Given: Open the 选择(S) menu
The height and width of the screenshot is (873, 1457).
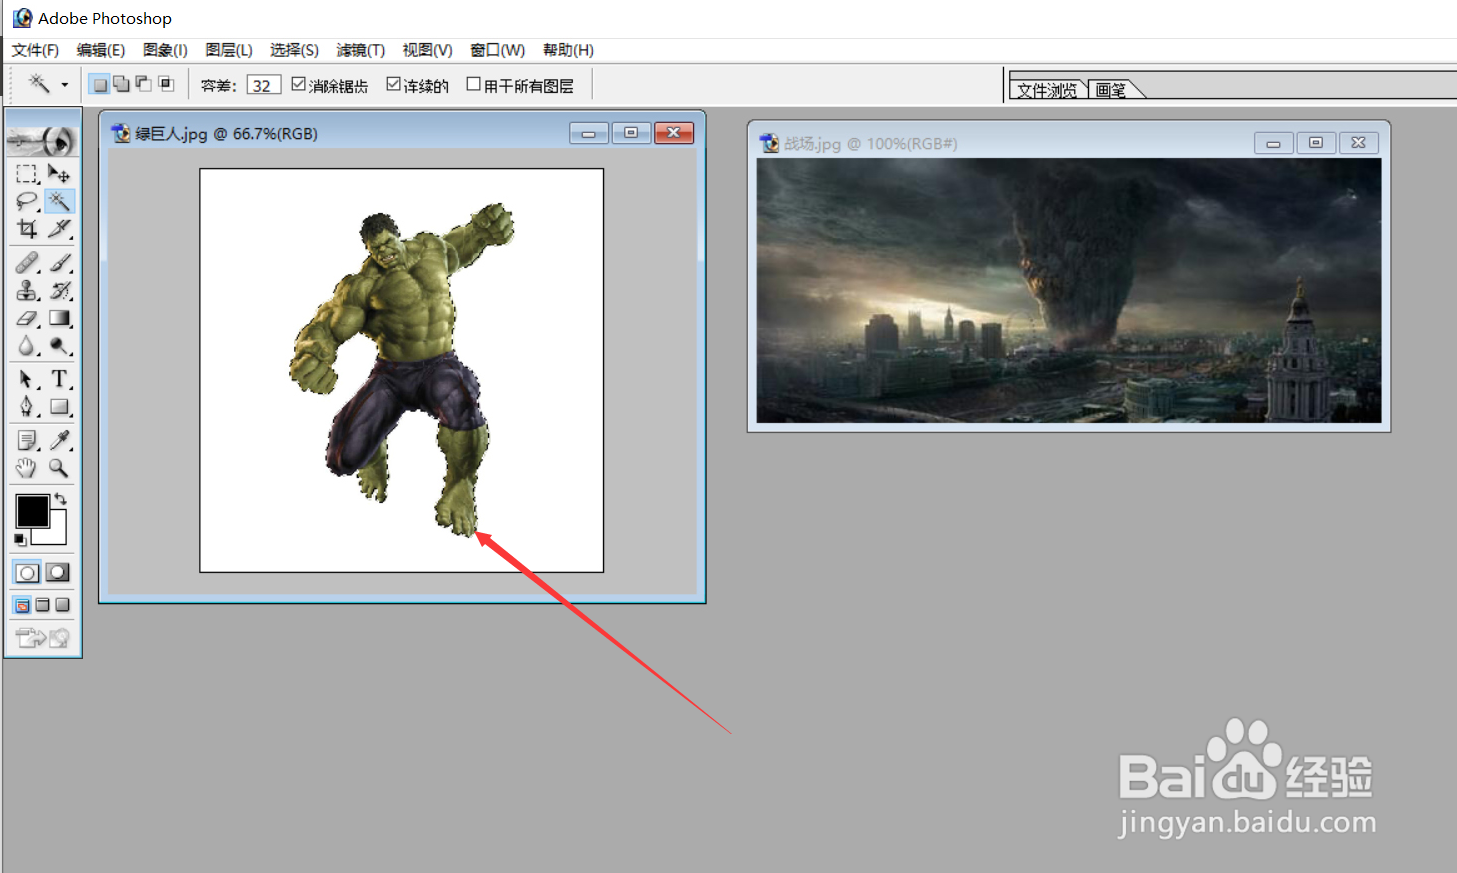Looking at the screenshot, I should tap(294, 50).
